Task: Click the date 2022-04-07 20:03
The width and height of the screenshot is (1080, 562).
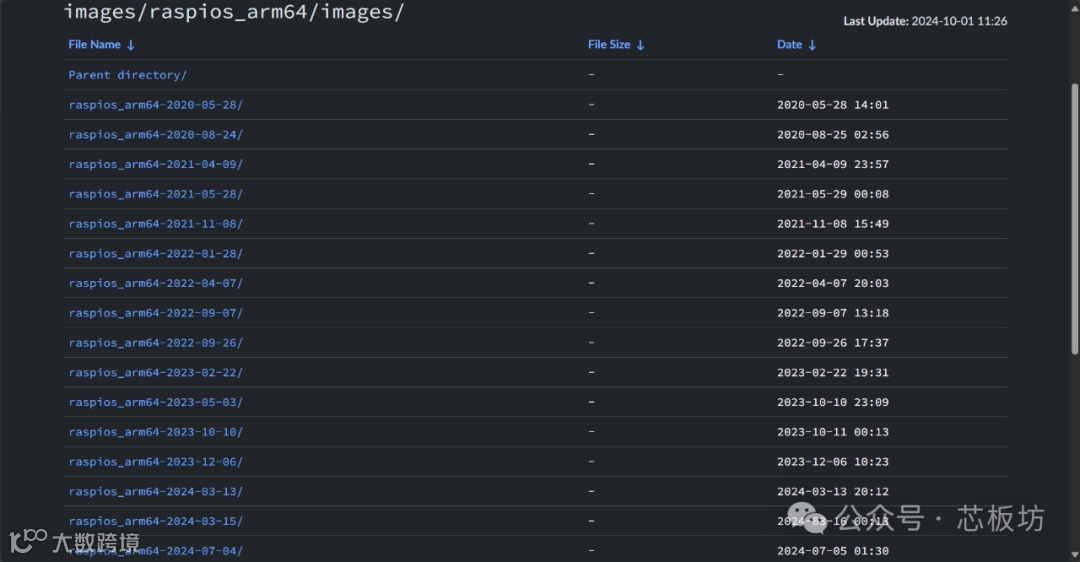Action: (x=833, y=283)
